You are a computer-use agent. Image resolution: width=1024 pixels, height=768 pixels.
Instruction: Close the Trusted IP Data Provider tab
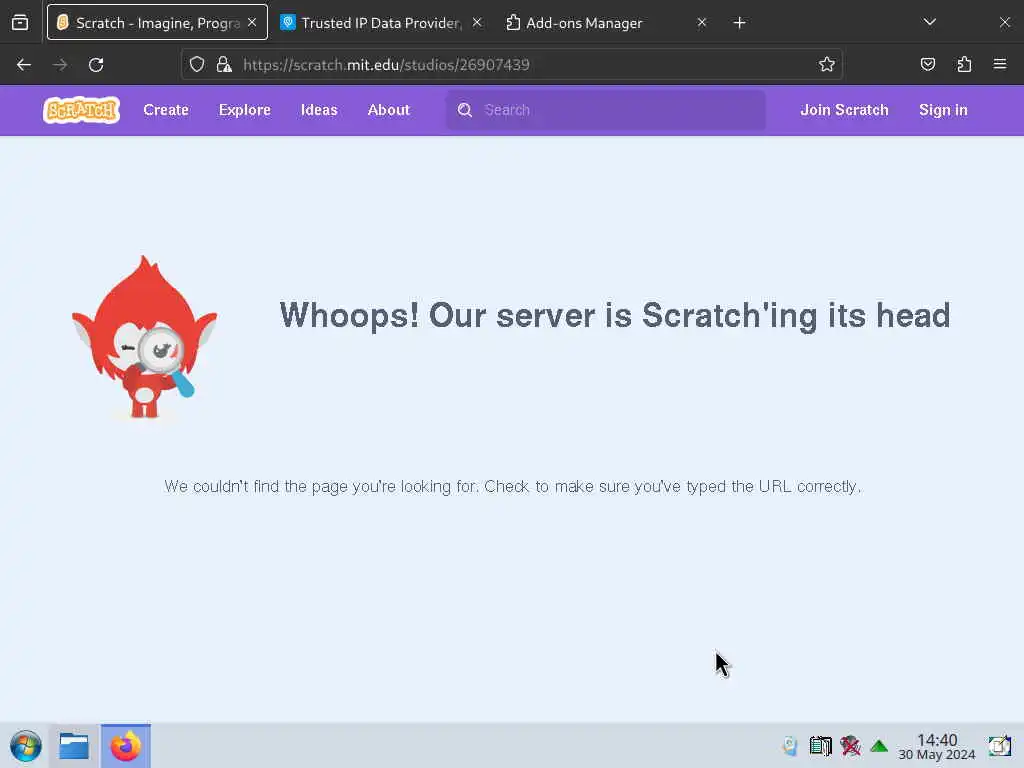pos(477,22)
